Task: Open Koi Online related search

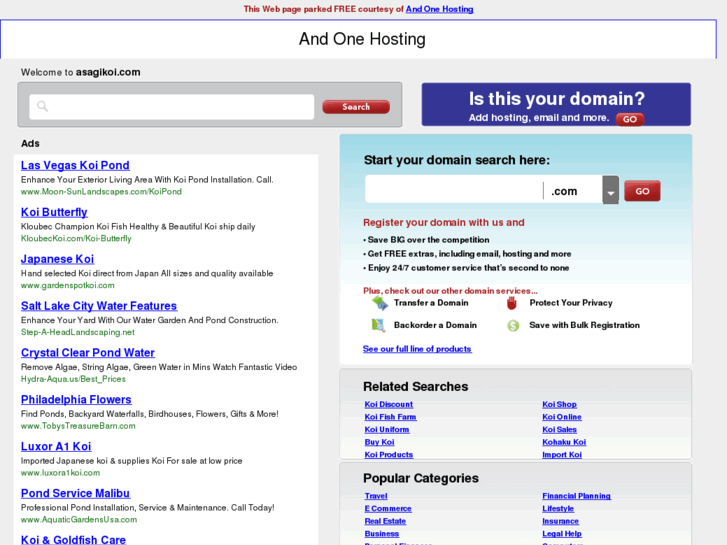Action: click(x=562, y=417)
